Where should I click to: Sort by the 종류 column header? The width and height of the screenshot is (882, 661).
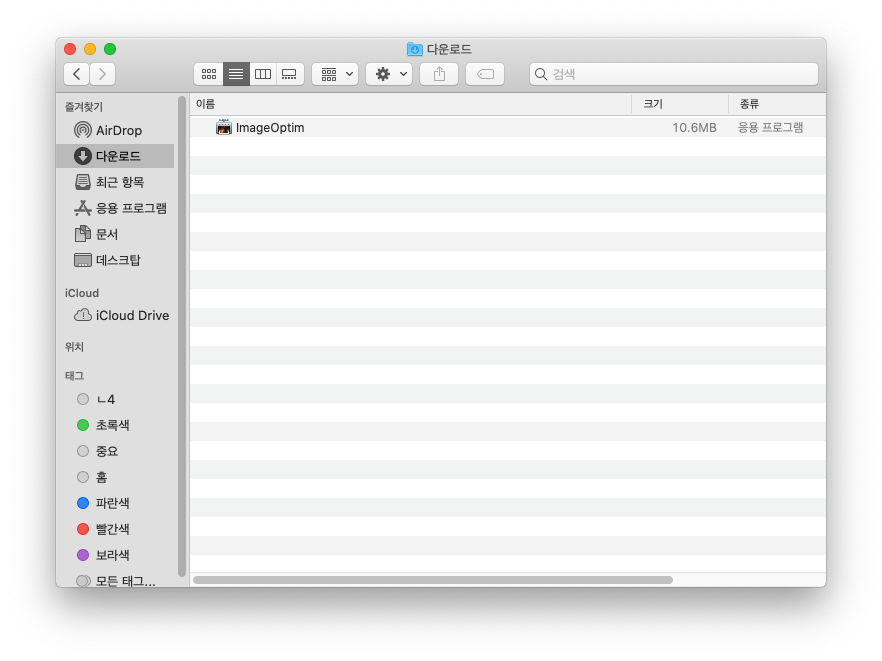pyautogui.click(x=777, y=104)
